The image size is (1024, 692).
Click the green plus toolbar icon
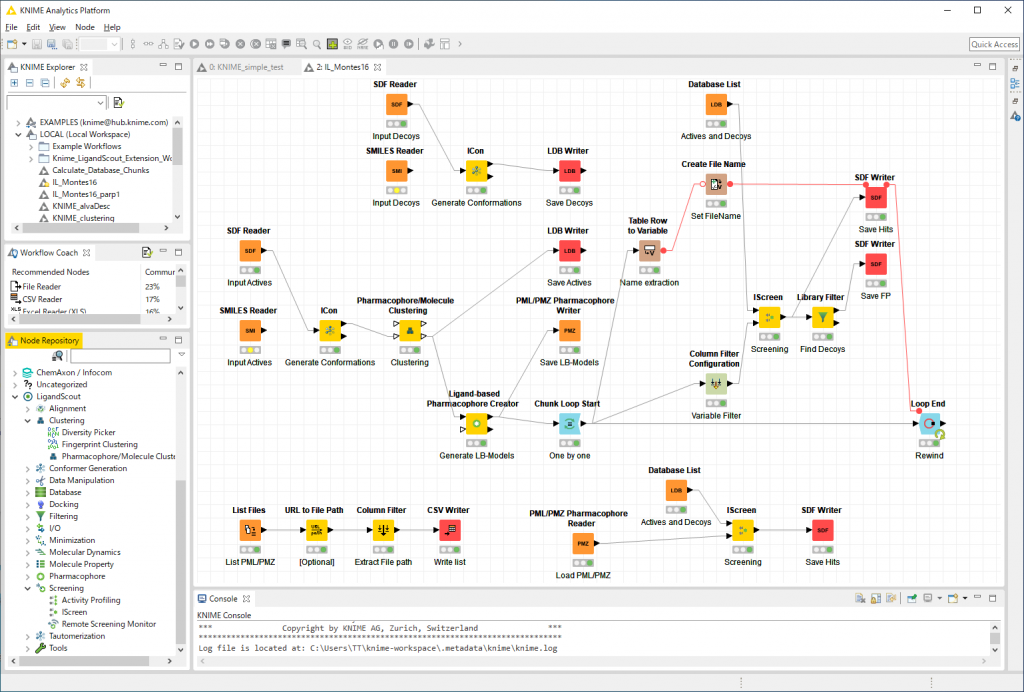[x=332, y=44]
